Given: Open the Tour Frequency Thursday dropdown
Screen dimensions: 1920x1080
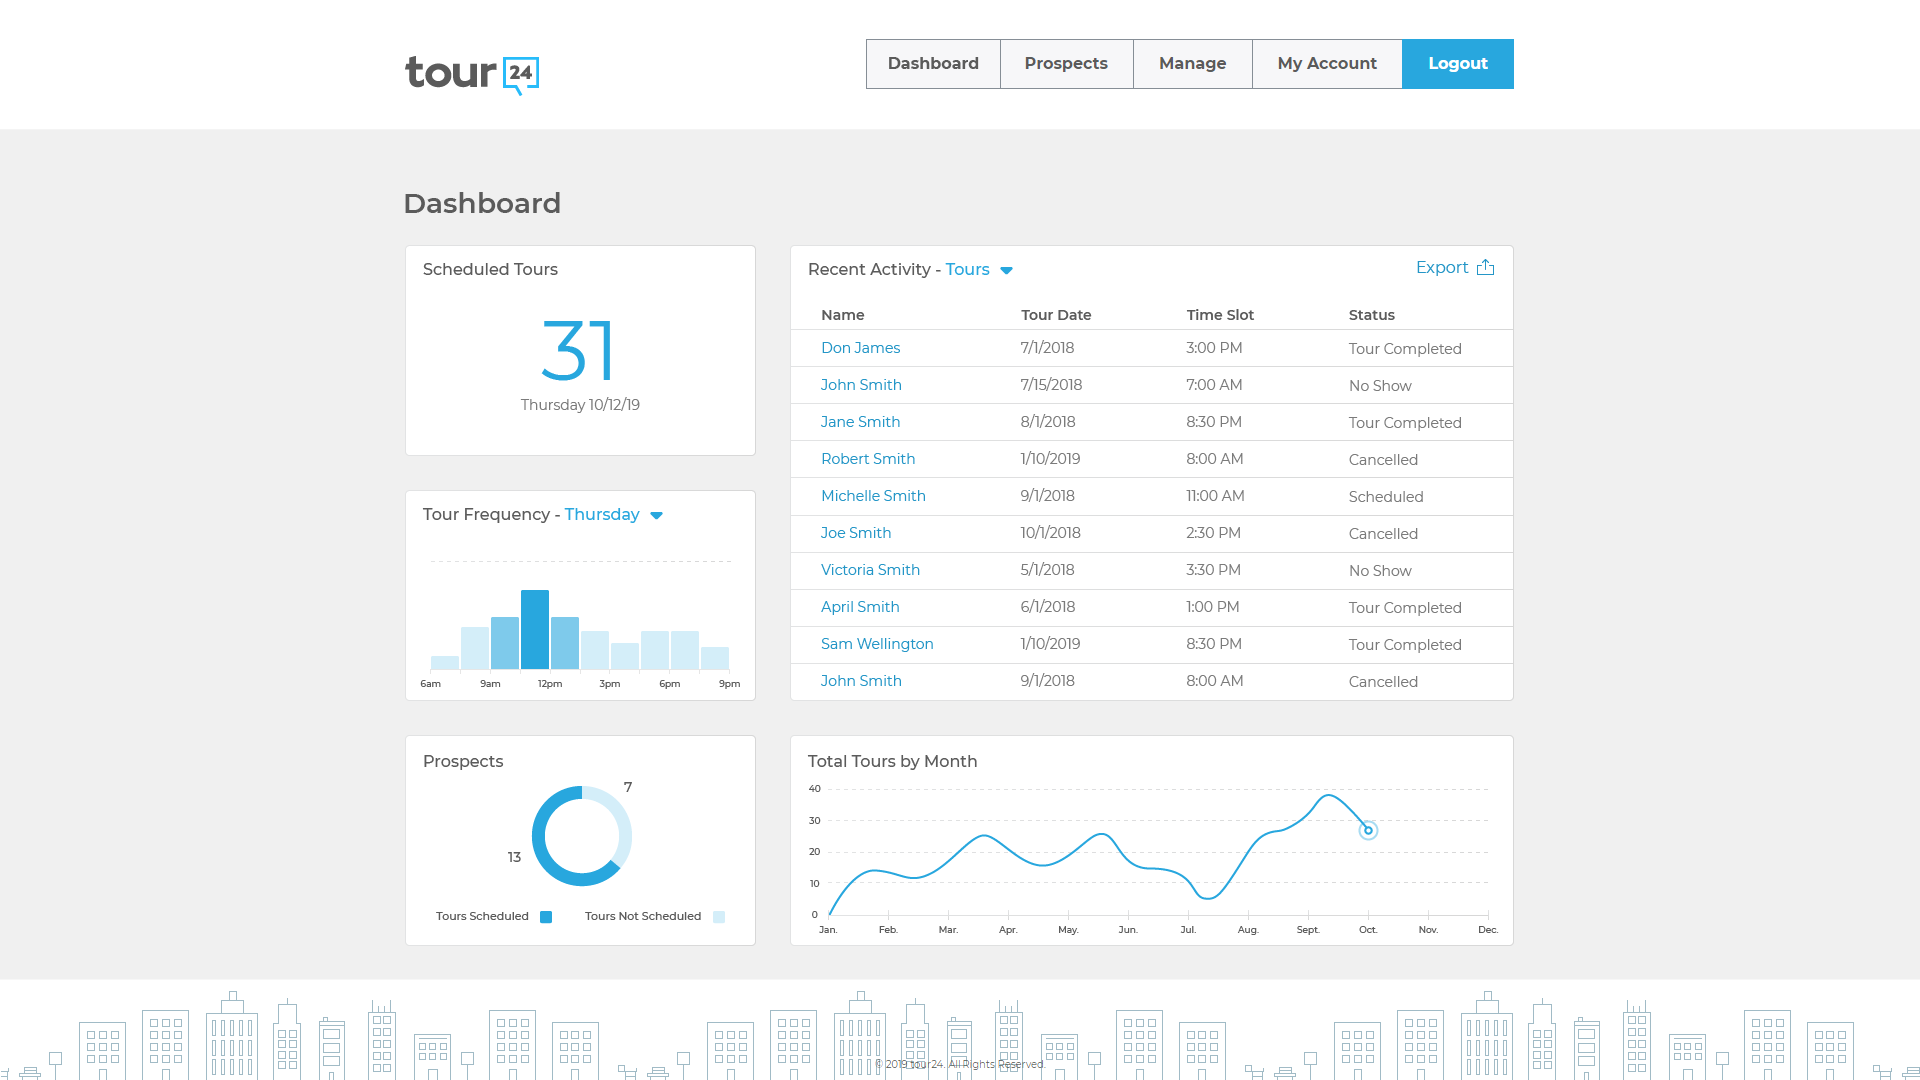Looking at the screenshot, I should click(657, 516).
